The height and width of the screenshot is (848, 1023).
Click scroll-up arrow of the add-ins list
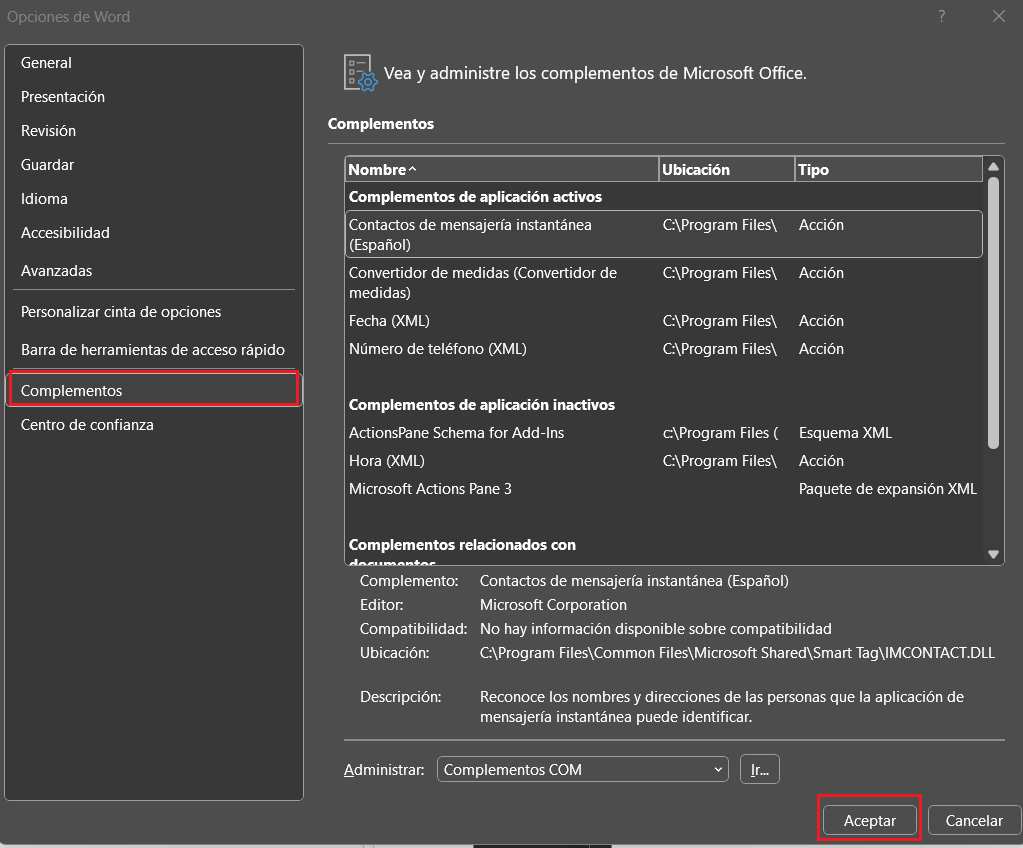(x=993, y=167)
